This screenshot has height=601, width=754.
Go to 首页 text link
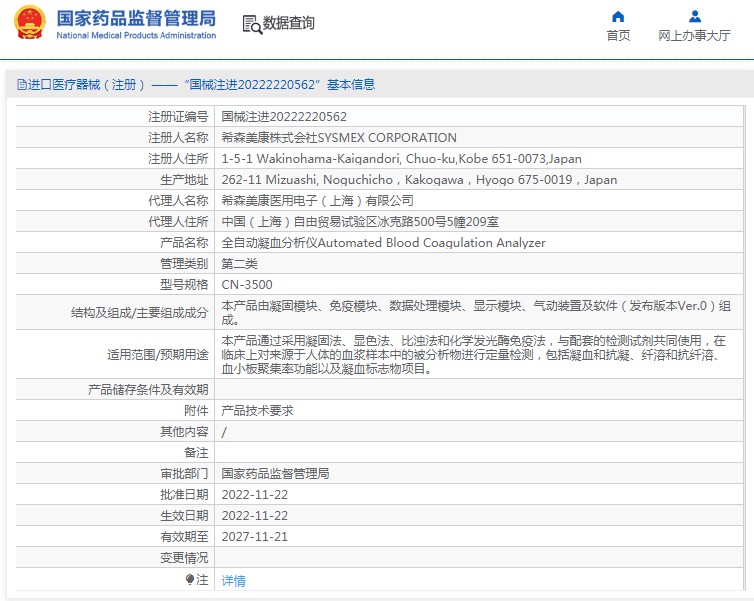pos(618,36)
